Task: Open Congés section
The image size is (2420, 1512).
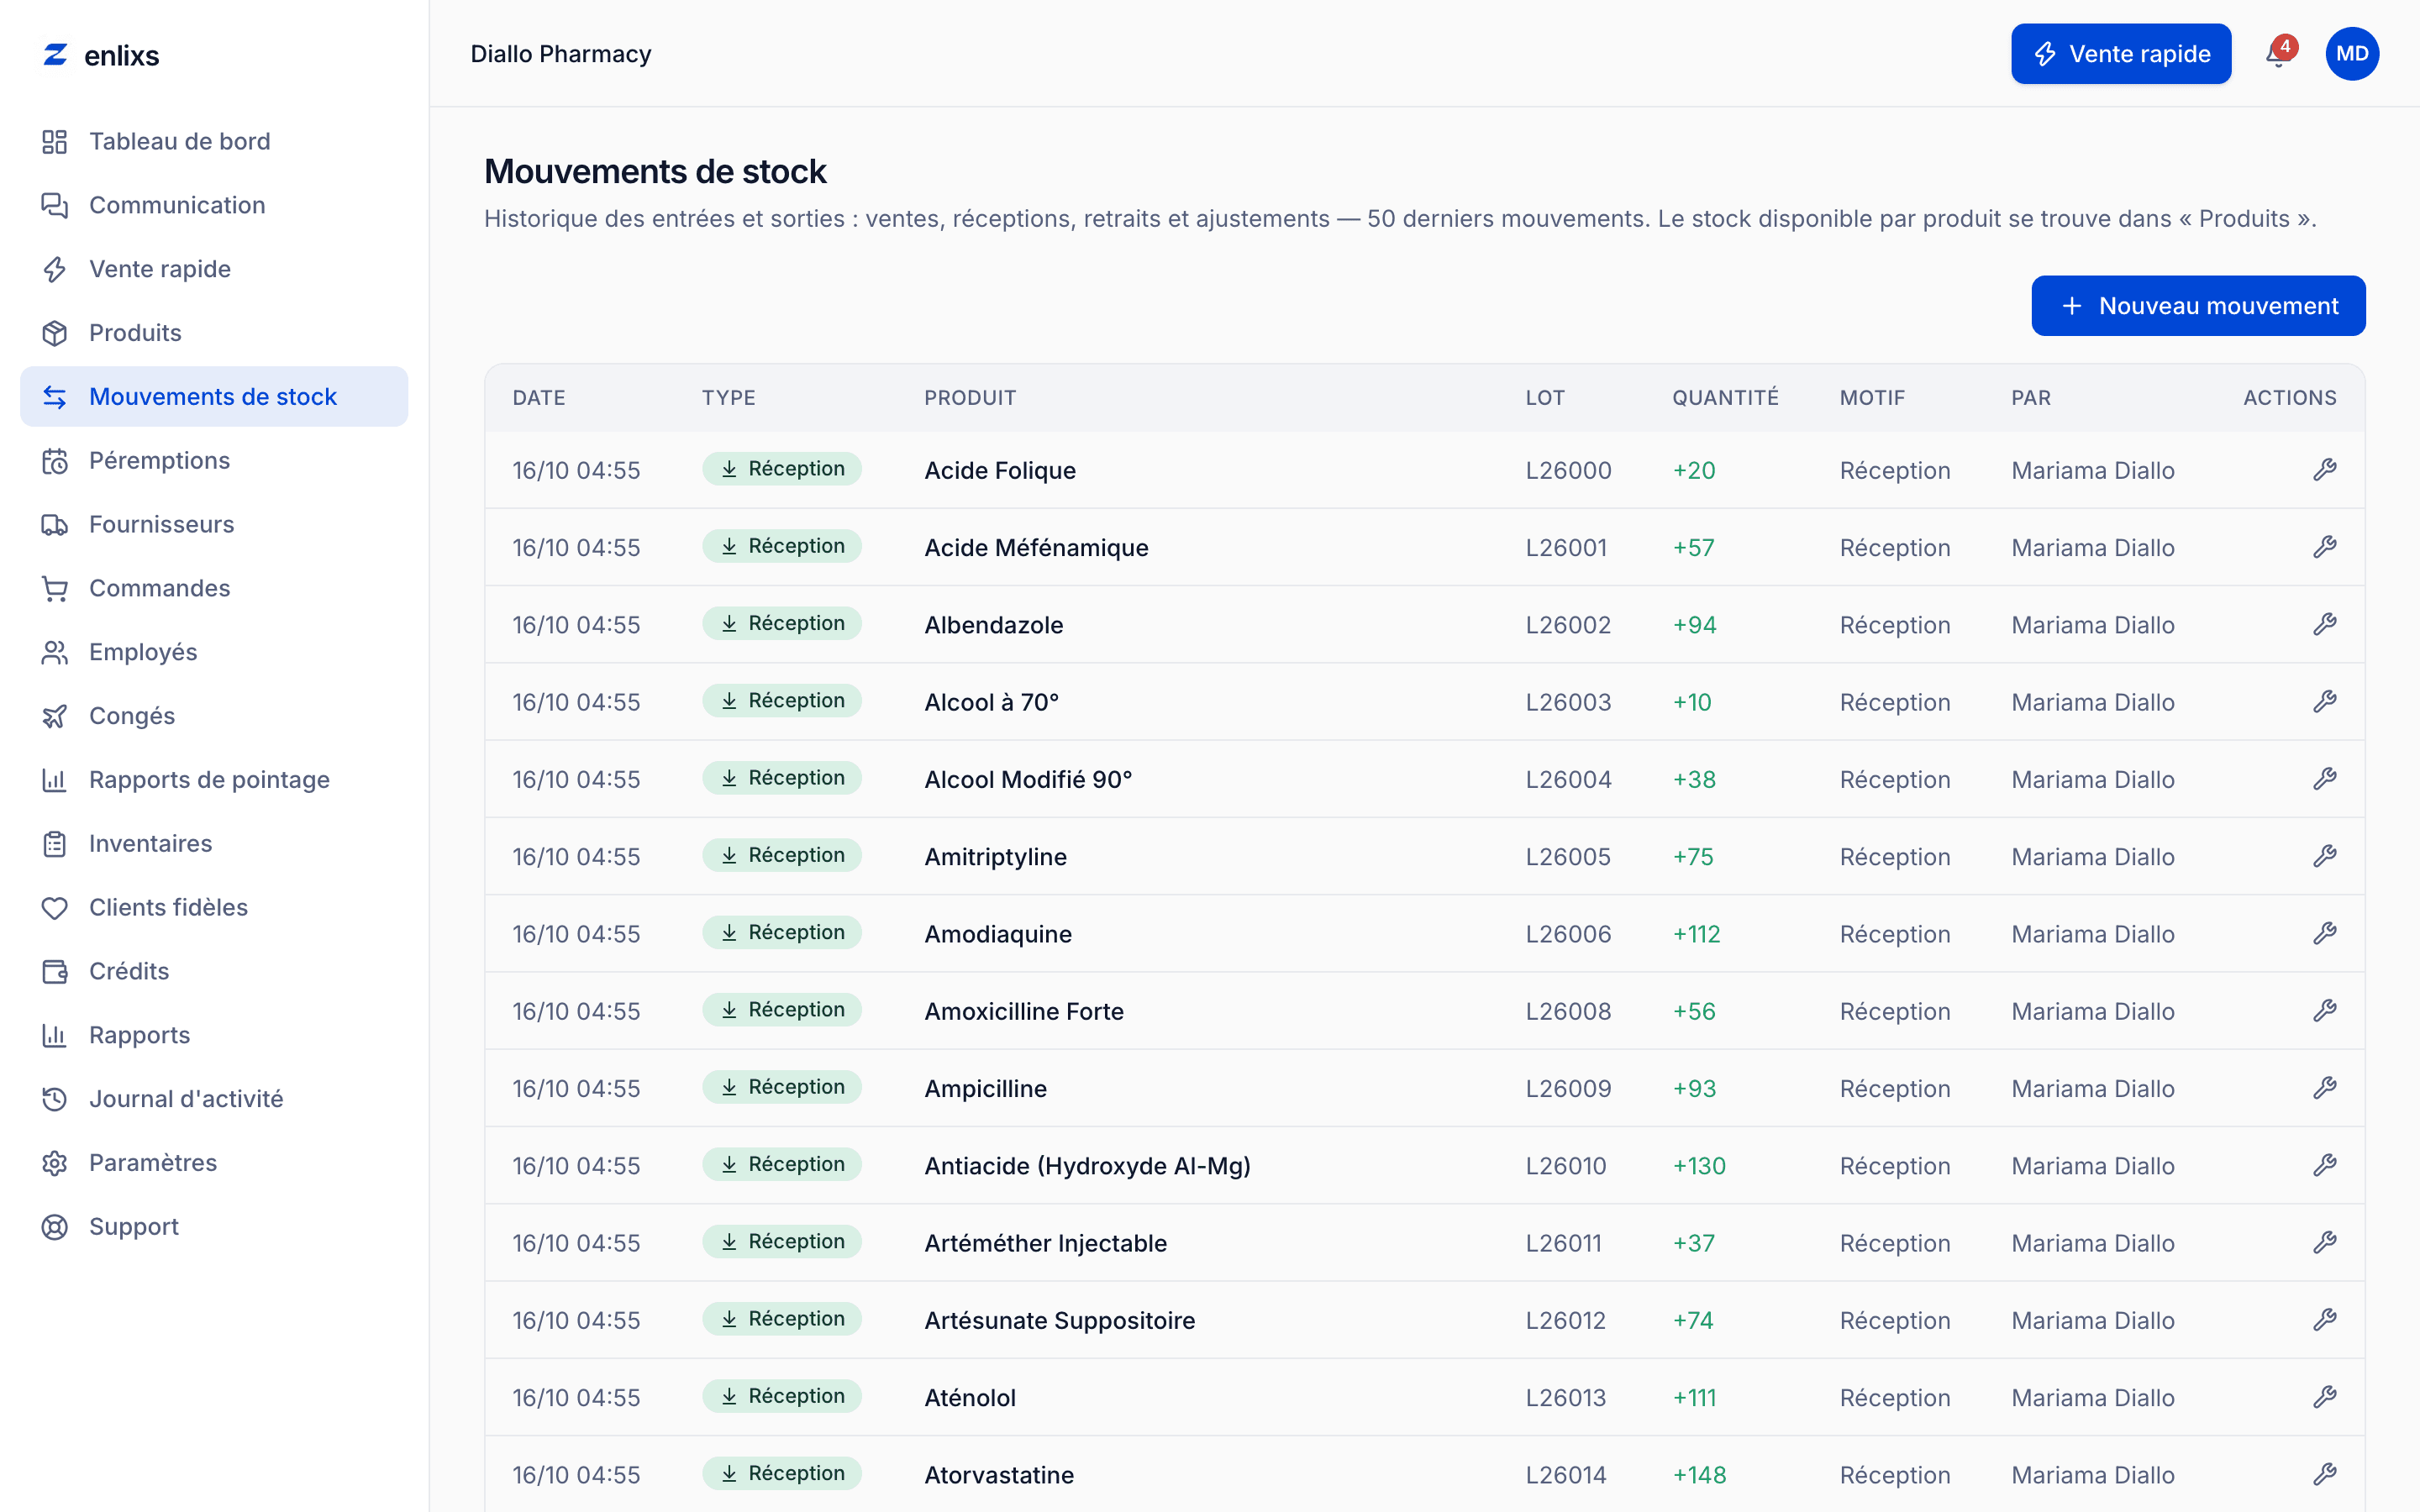Action: coord(214,716)
